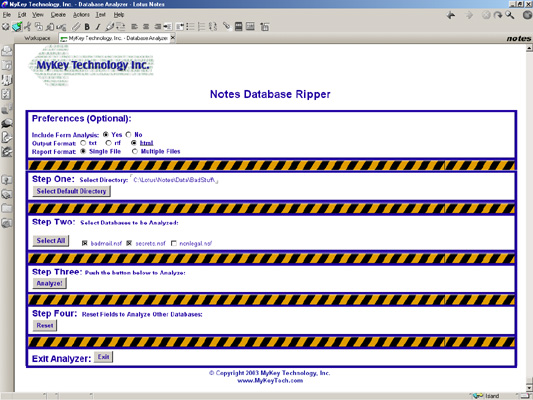Image resolution: width=533 pixels, height=400 pixels.
Task: Click Select Default Directory button
Action: (x=71, y=191)
